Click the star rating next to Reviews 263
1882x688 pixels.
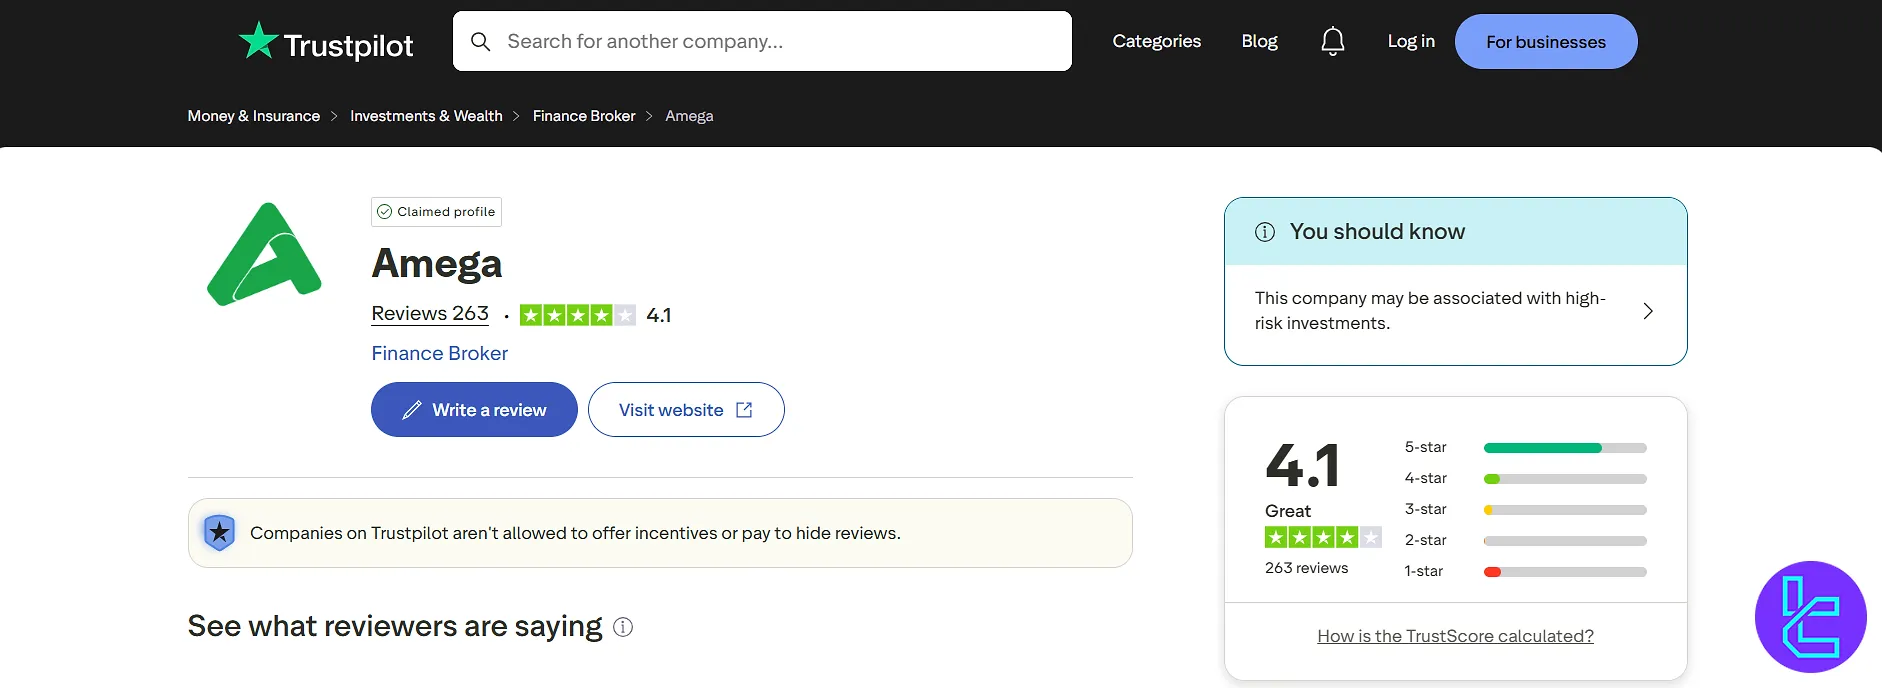click(577, 315)
